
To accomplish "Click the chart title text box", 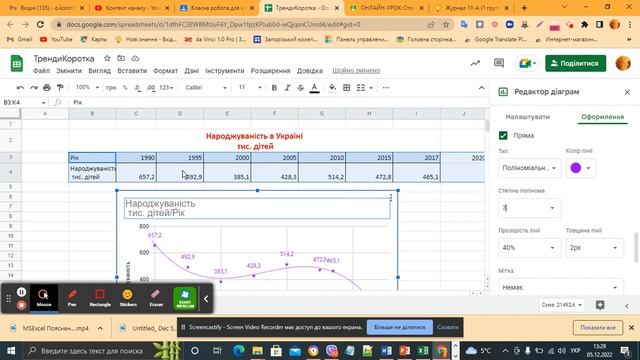I will [257, 208].
